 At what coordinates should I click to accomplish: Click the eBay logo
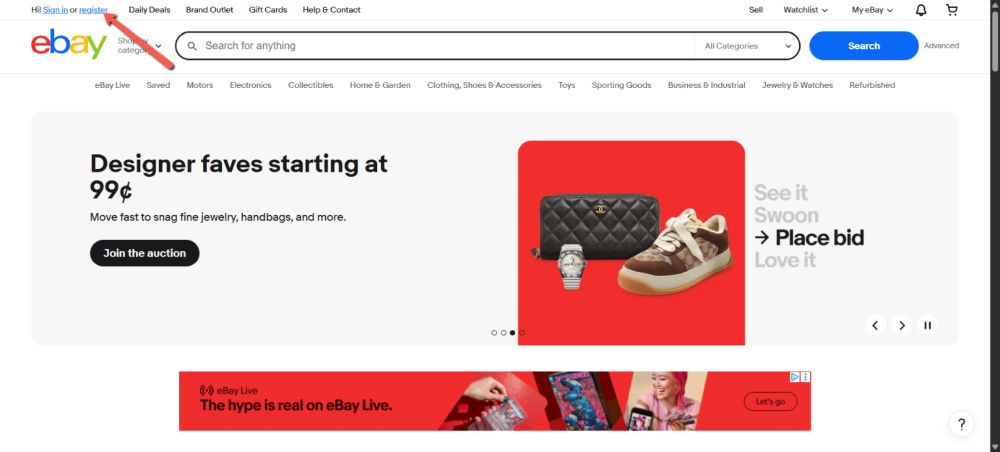pyautogui.click(x=69, y=45)
